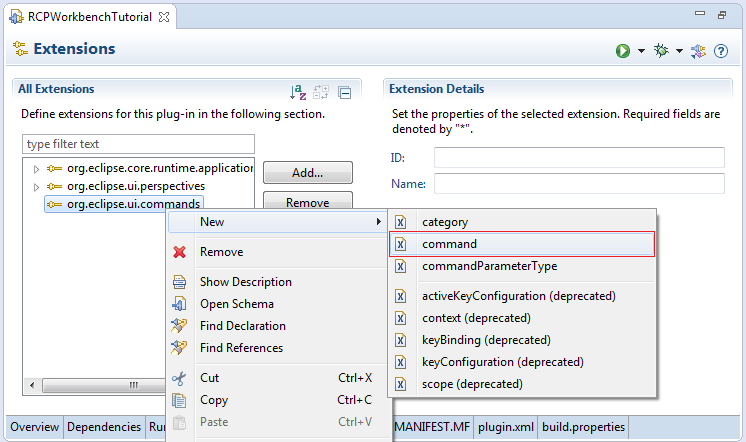The image size is (746, 442).
Task: Click the Remove button beside the tree
Action: tap(308, 202)
